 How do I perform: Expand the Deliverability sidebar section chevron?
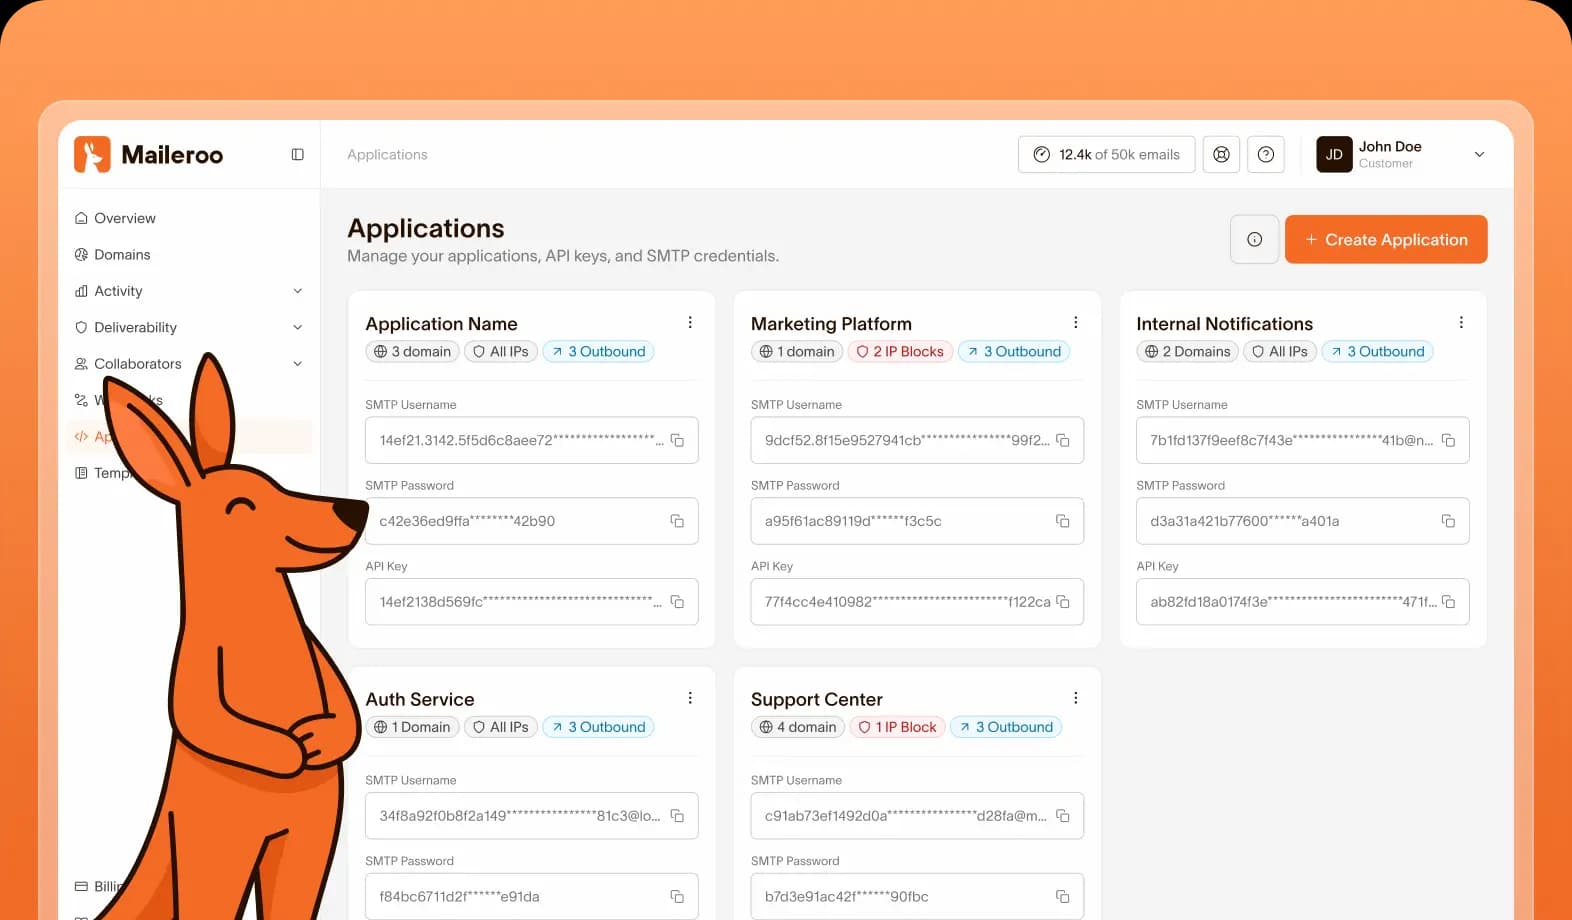click(297, 327)
